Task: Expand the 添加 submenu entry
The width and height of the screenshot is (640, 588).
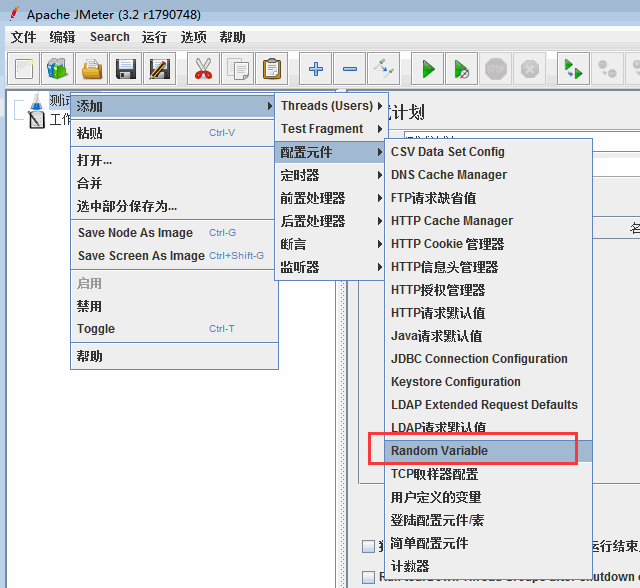Action: [173, 107]
